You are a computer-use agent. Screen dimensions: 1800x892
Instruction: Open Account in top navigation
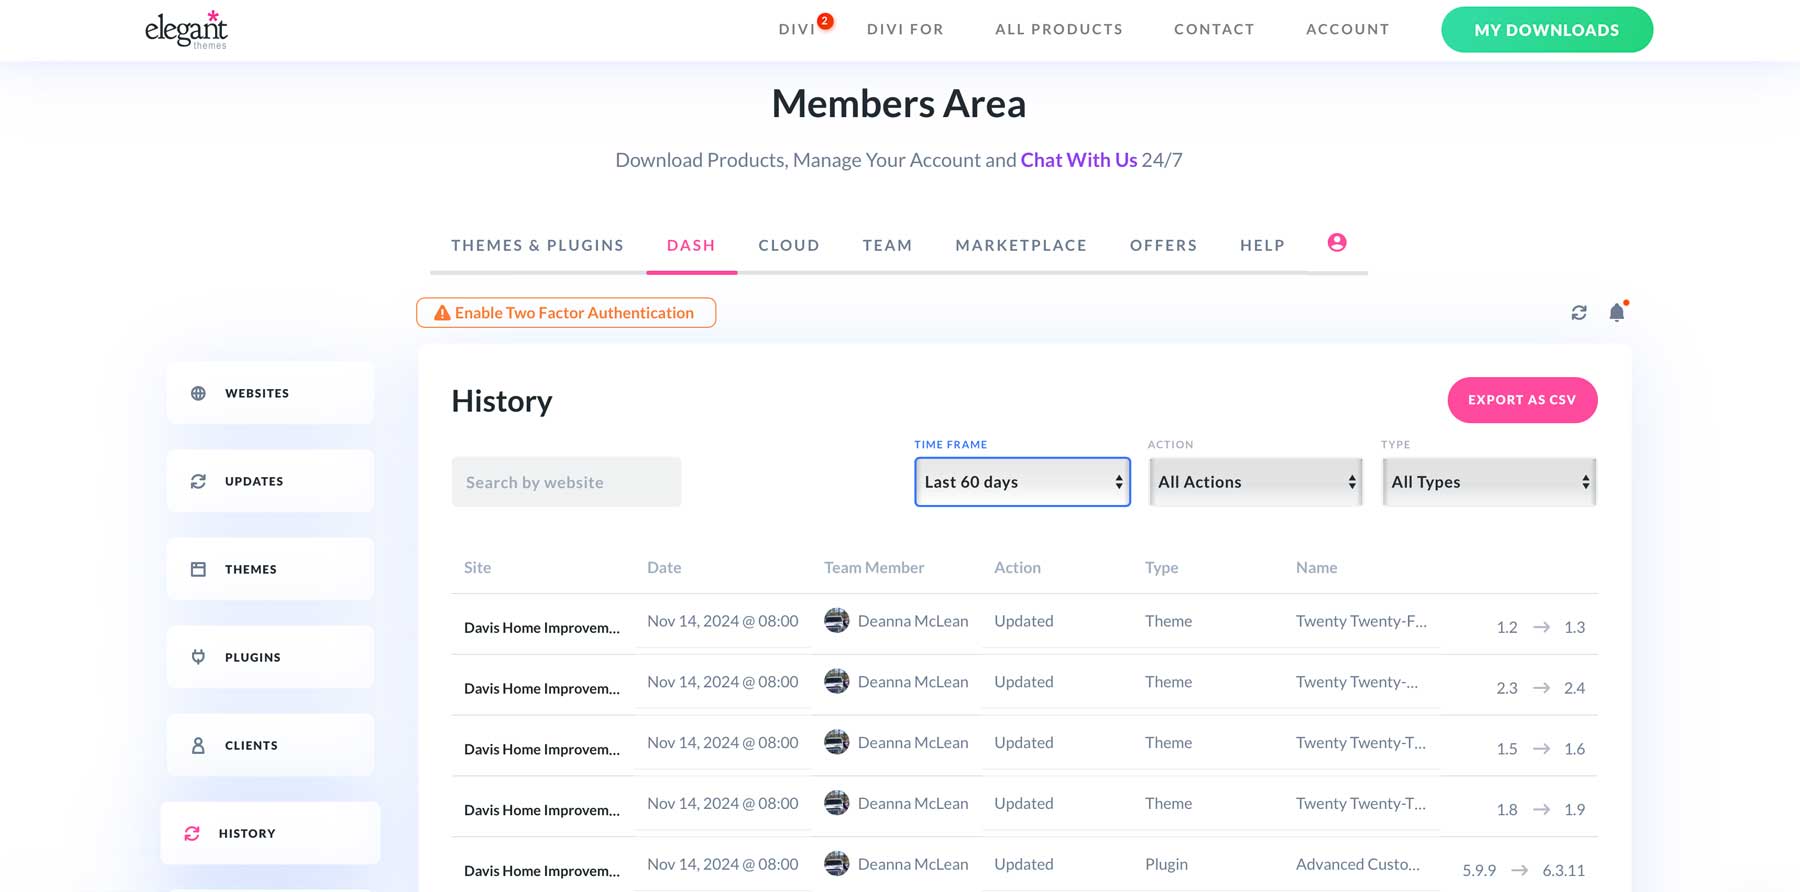point(1347,29)
